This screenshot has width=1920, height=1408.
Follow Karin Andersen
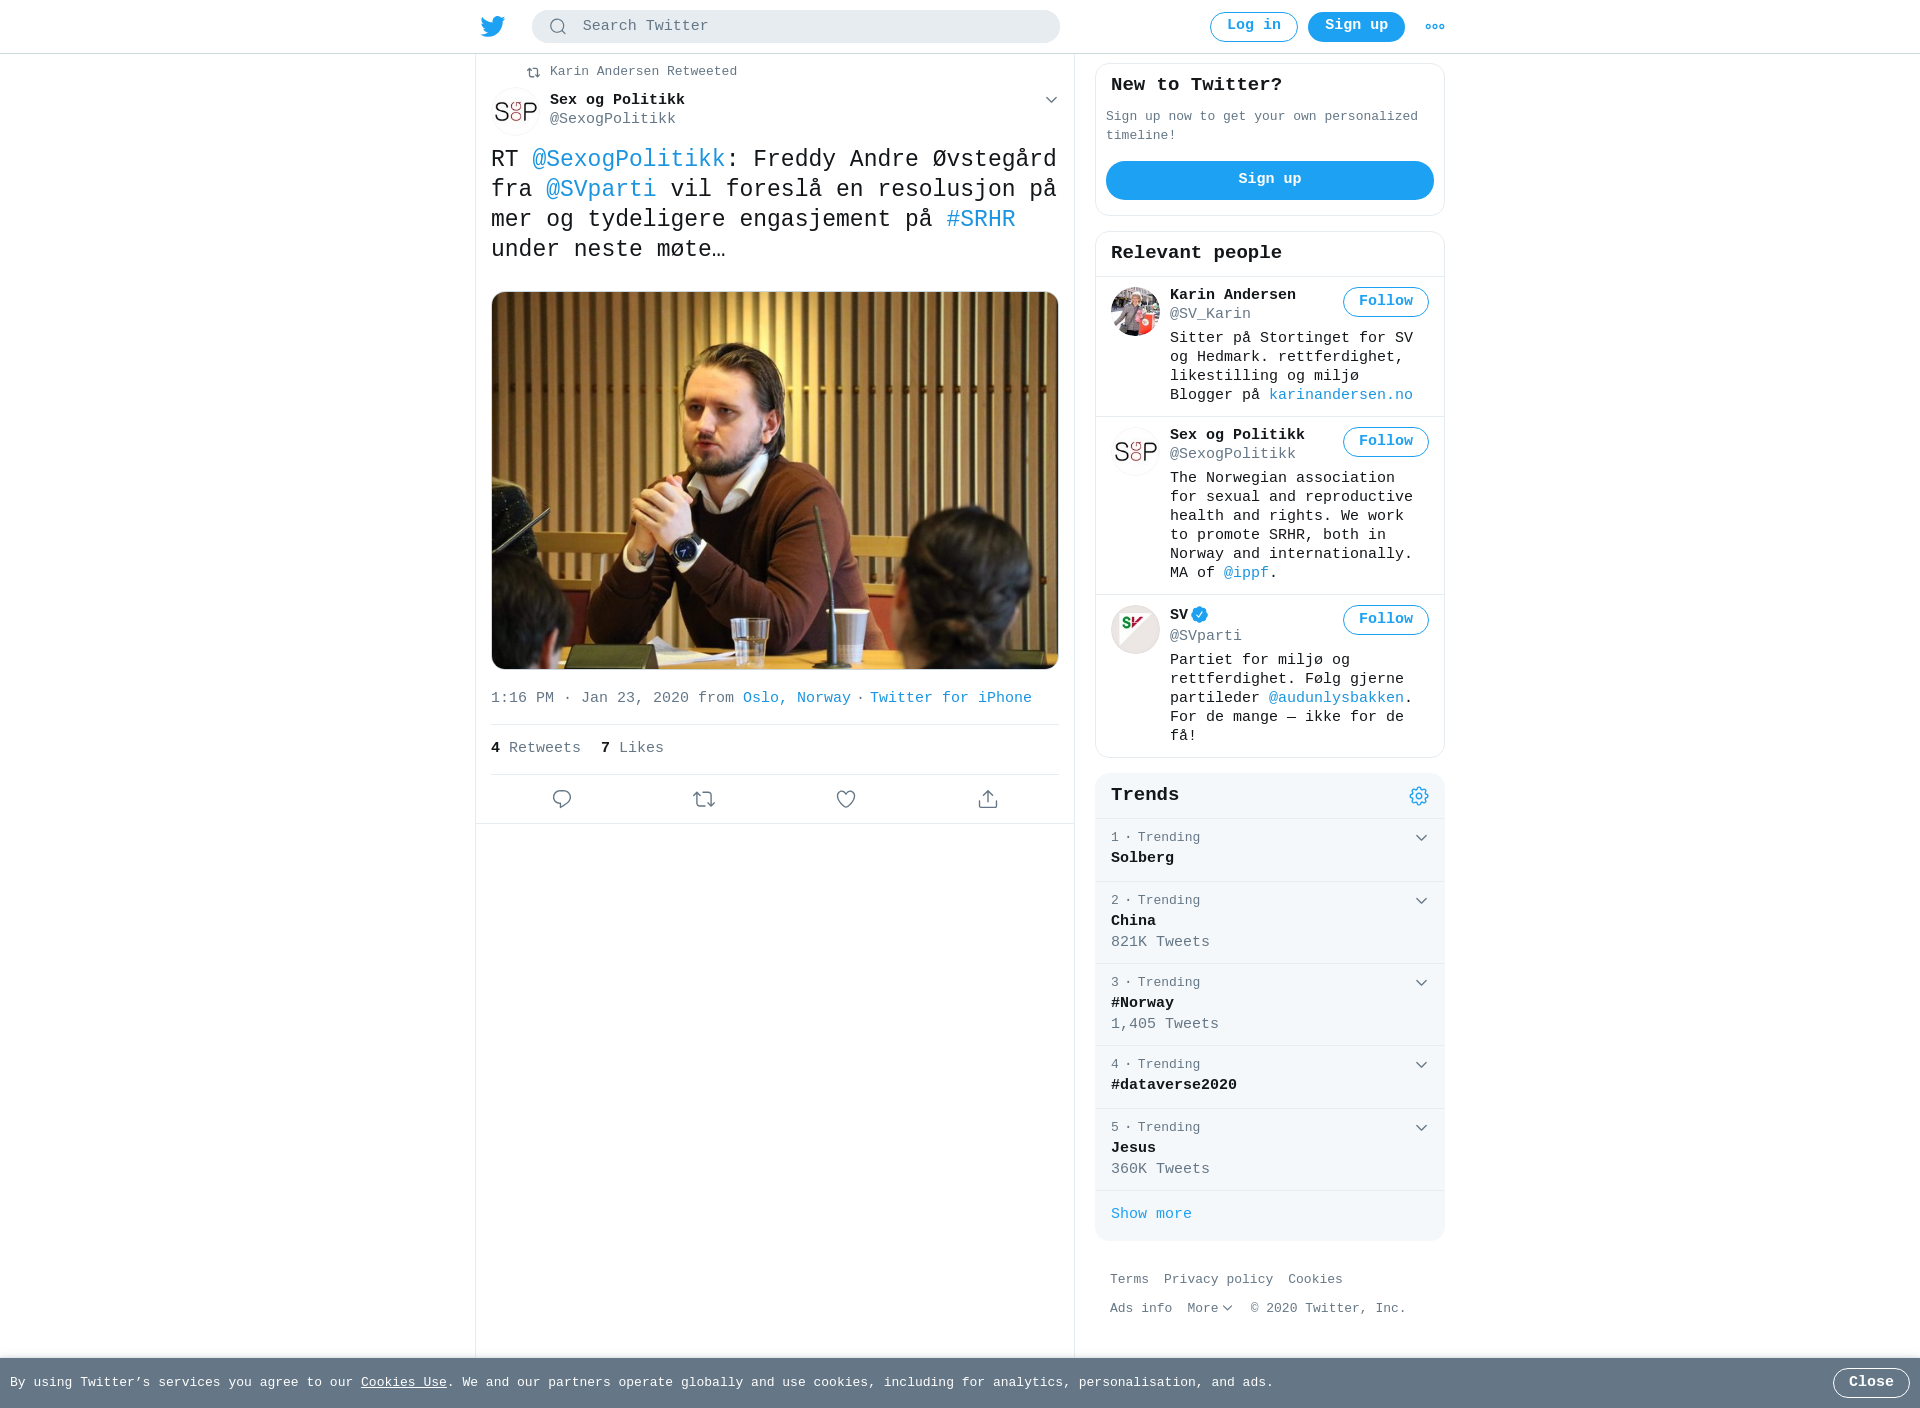tap(1386, 302)
